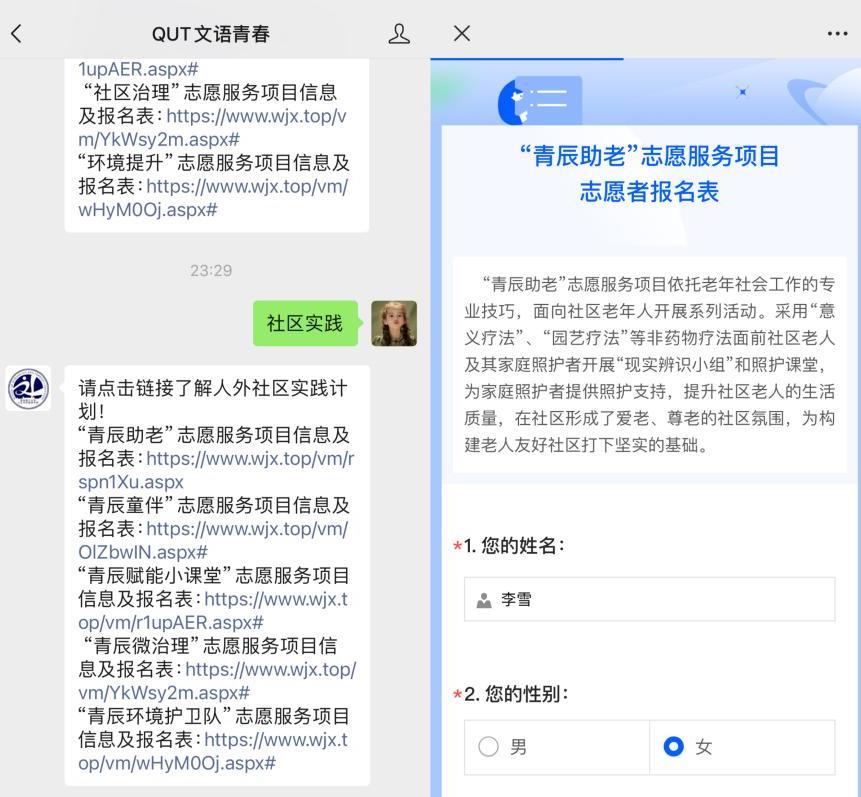Tap the QUT official account avatar
The height and width of the screenshot is (797, 861).
click(x=28, y=388)
